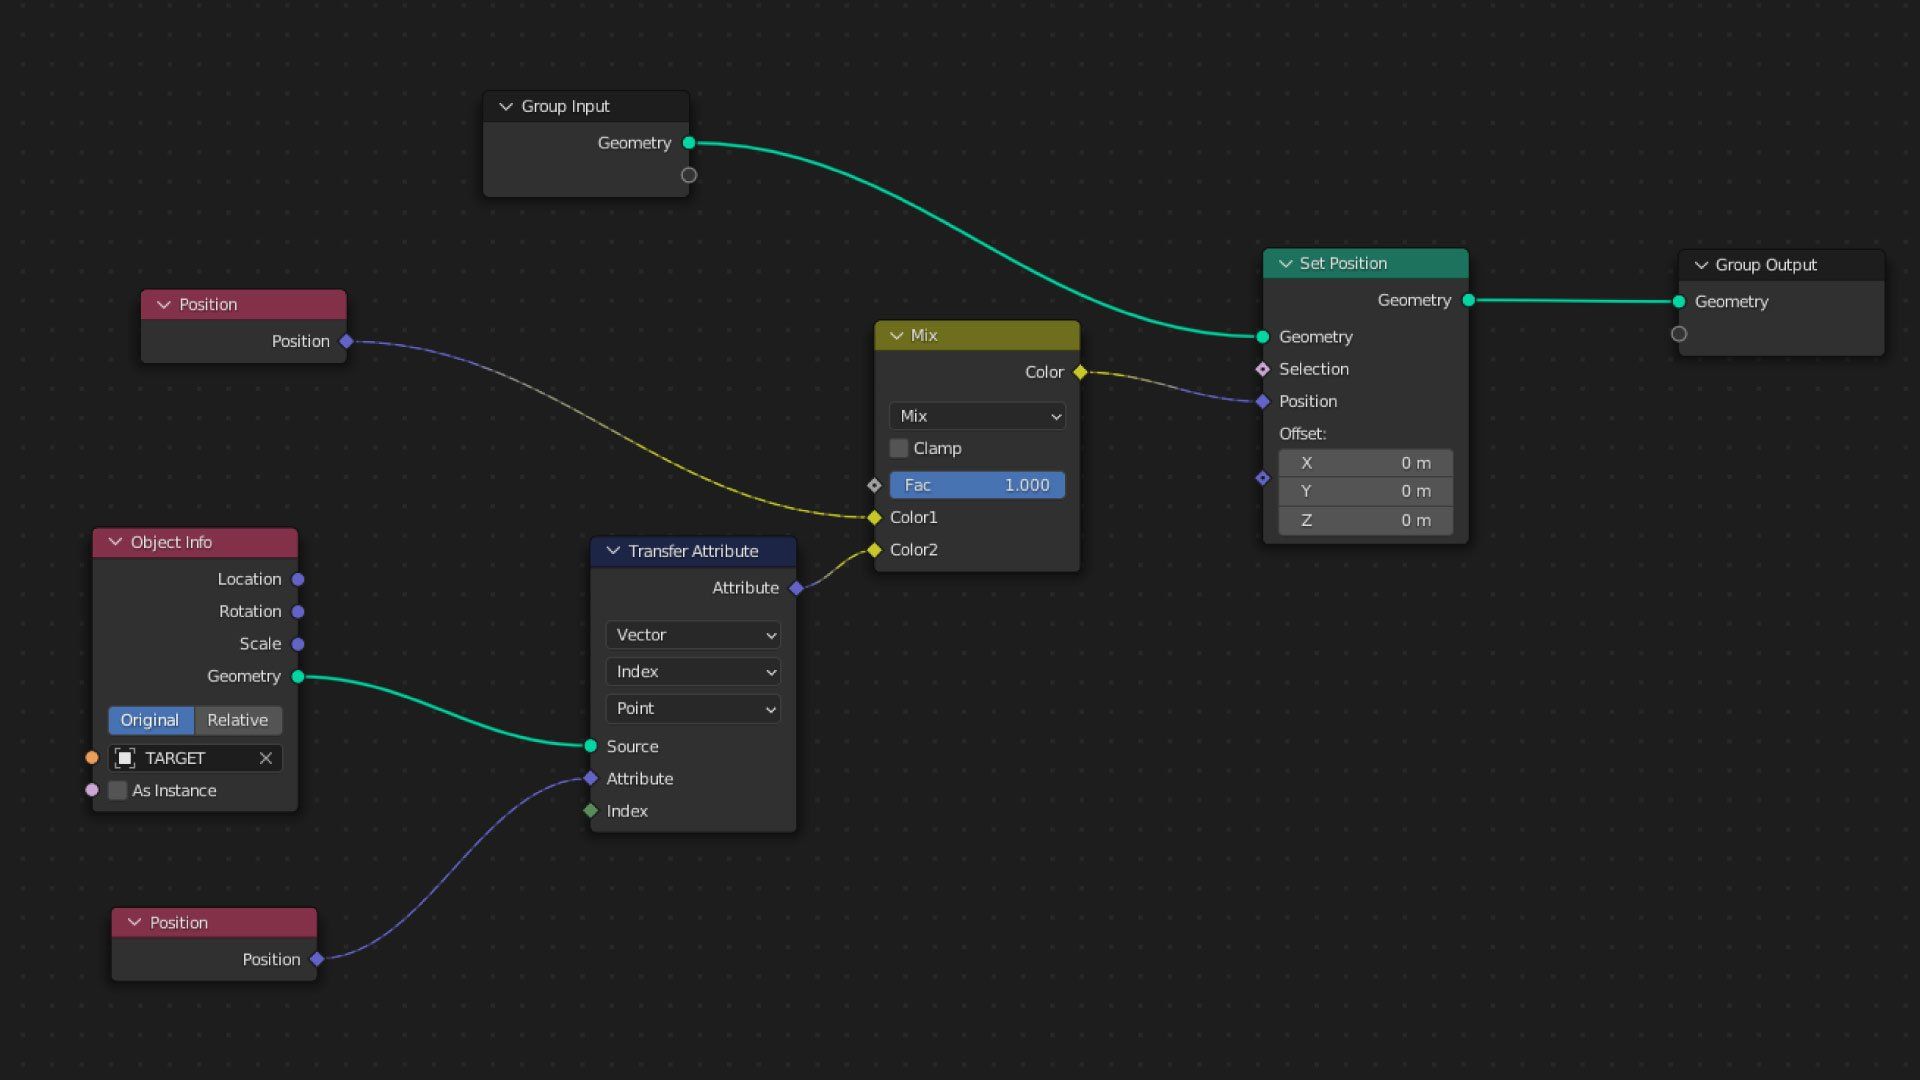
Task: Open the Index mapping dropdown
Action: pos(693,672)
